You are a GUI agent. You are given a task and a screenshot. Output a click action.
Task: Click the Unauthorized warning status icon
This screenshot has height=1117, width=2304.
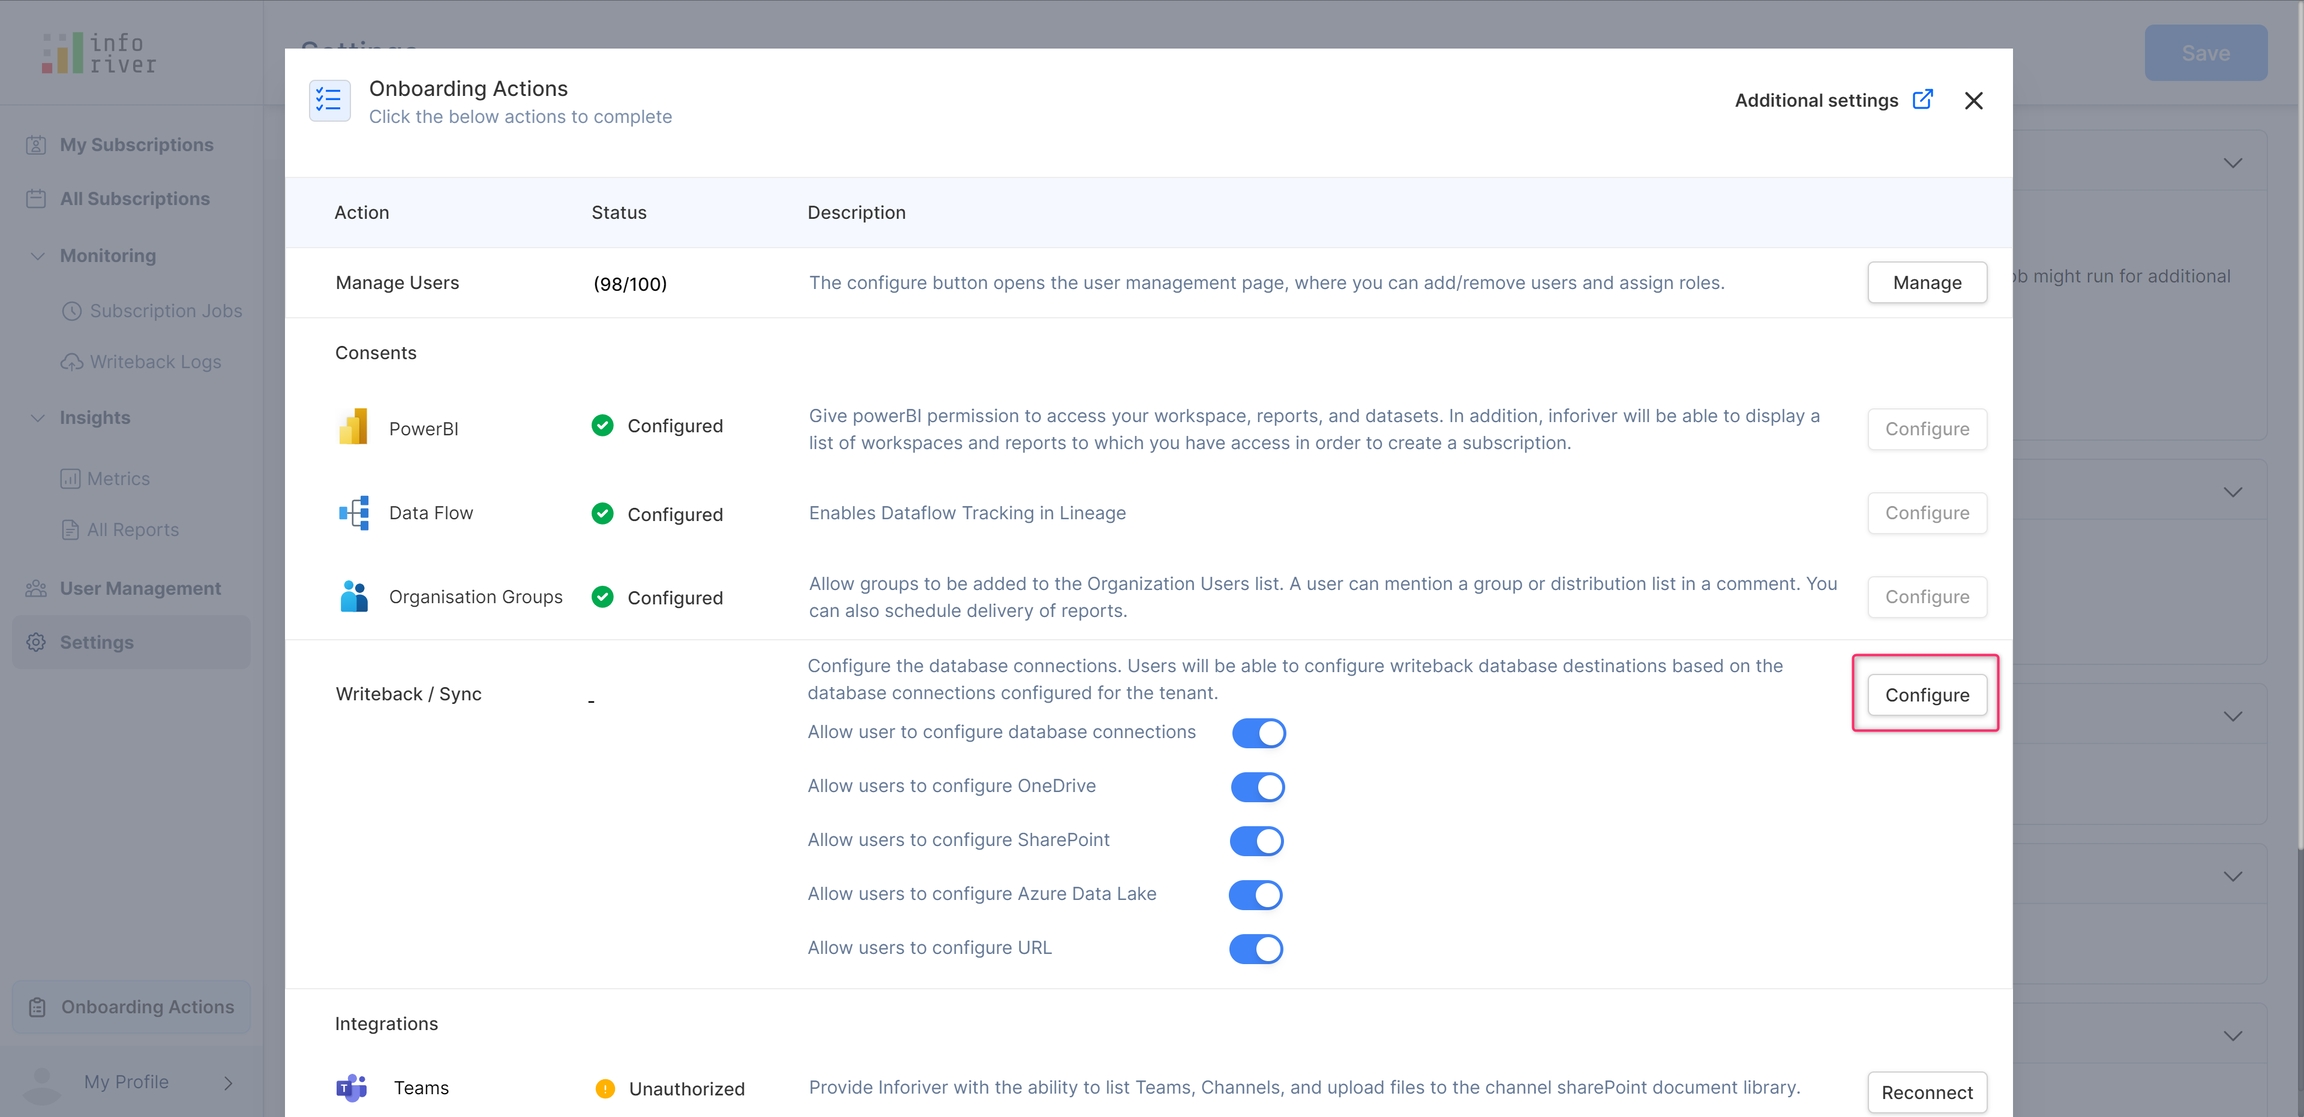[605, 1088]
